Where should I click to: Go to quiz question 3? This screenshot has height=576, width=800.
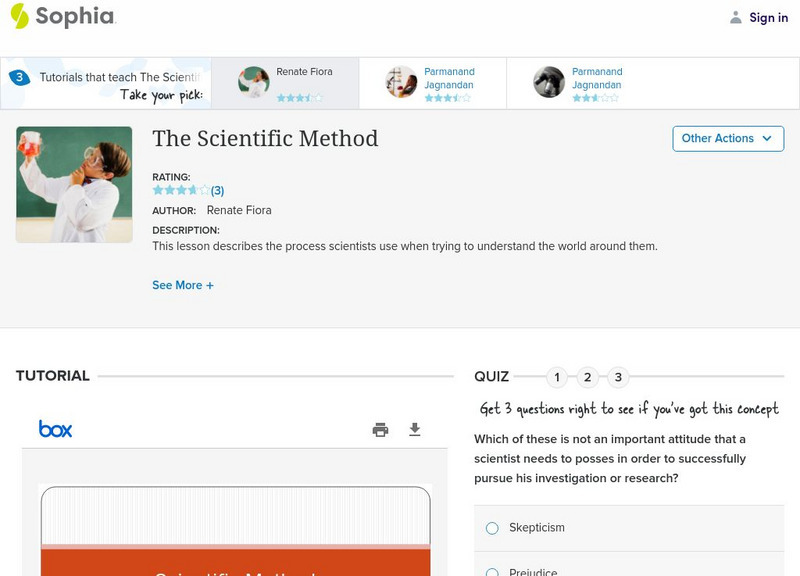[x=618, y=377]
